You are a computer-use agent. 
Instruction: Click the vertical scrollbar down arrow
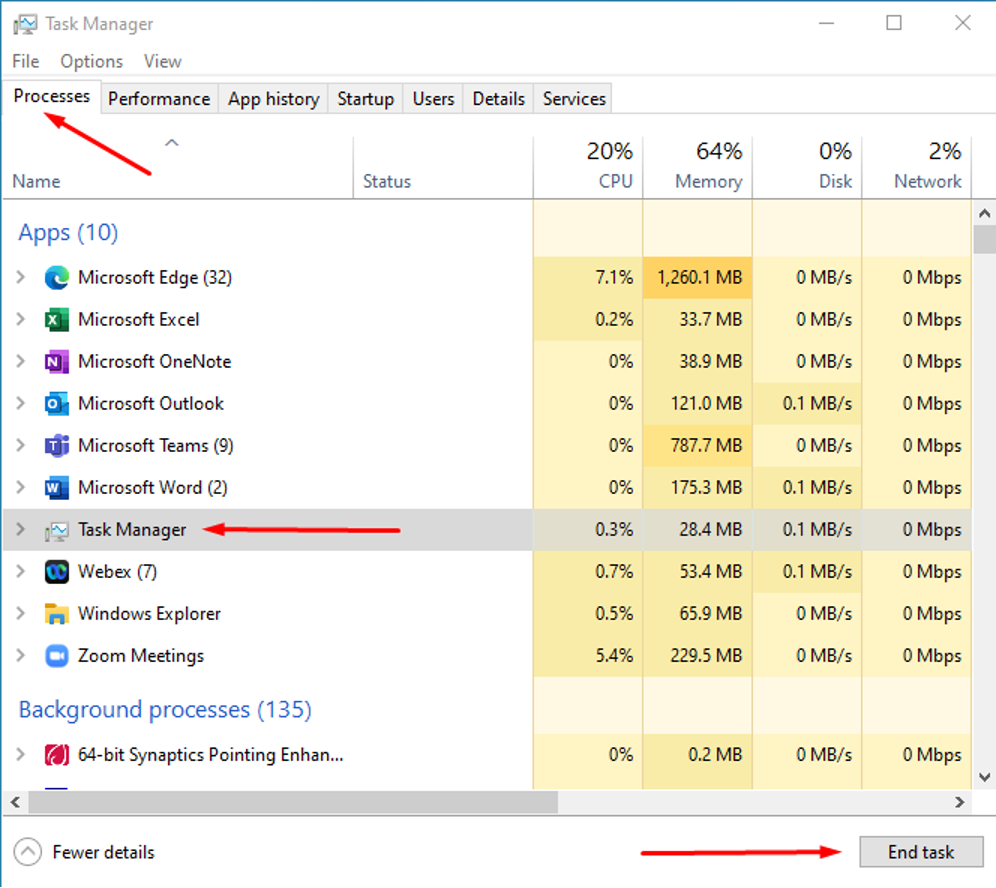point(984,777)
